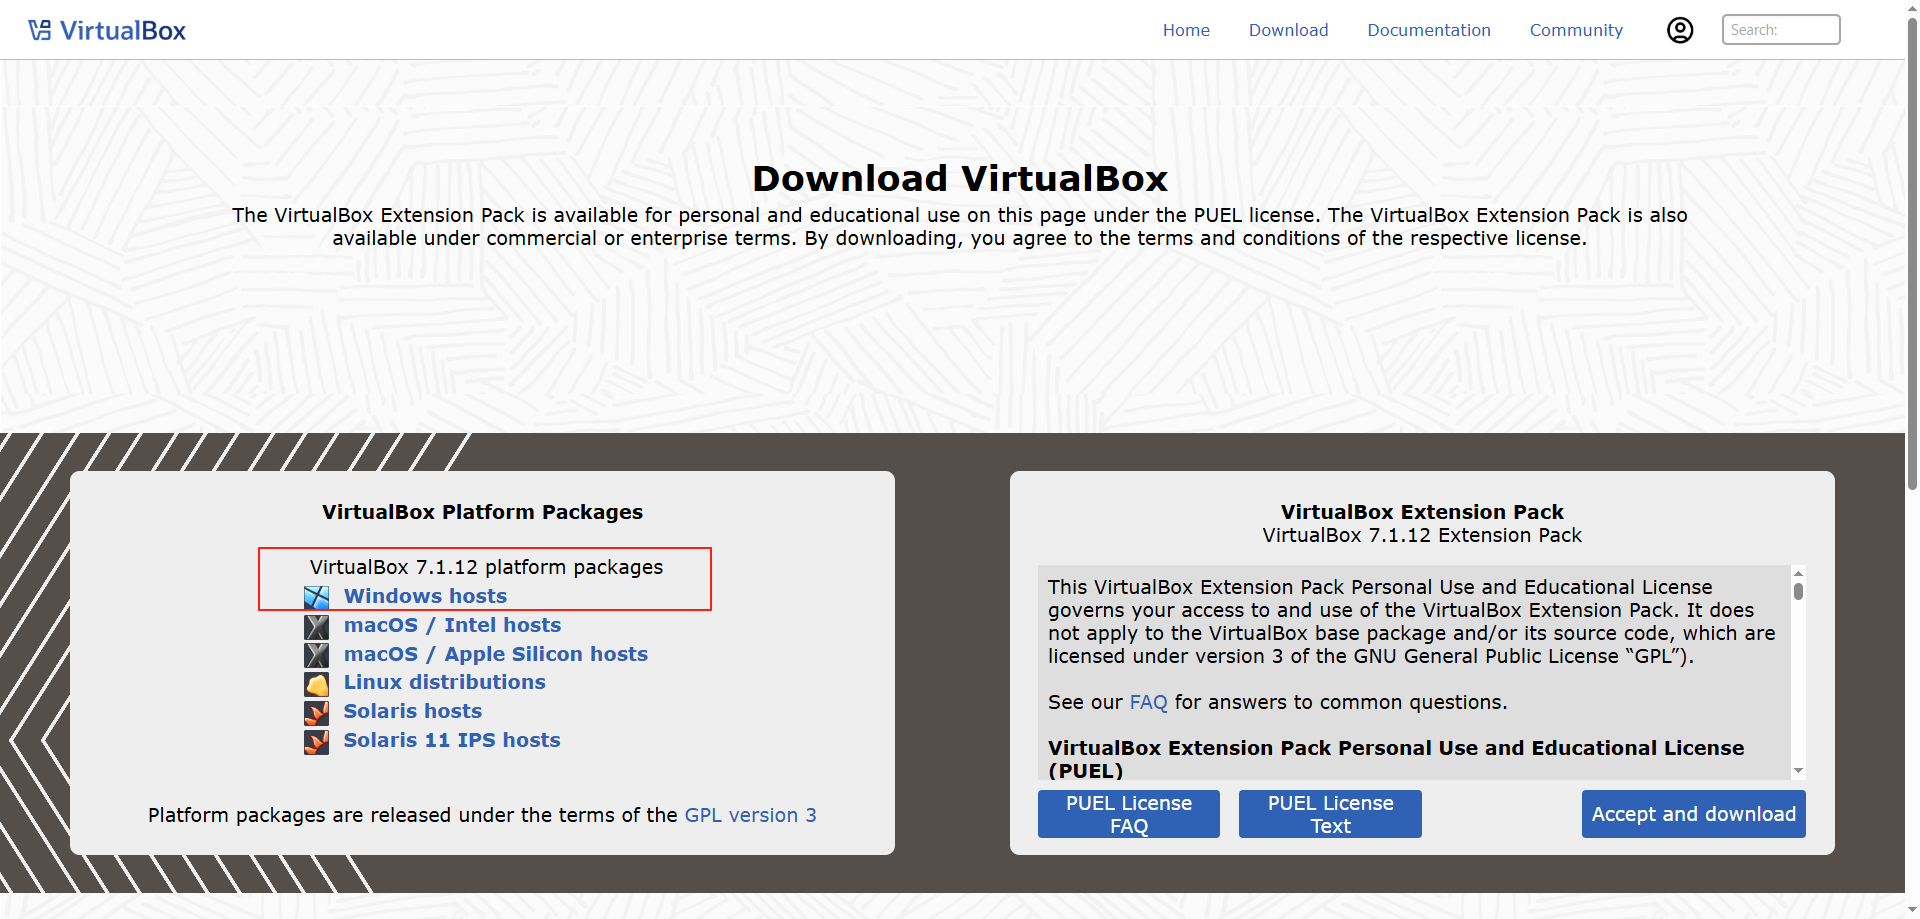The height and width of the screenshot is (919, 1920).
Task: Open the Windows hosts download link
Action: (x=425, y=596)
